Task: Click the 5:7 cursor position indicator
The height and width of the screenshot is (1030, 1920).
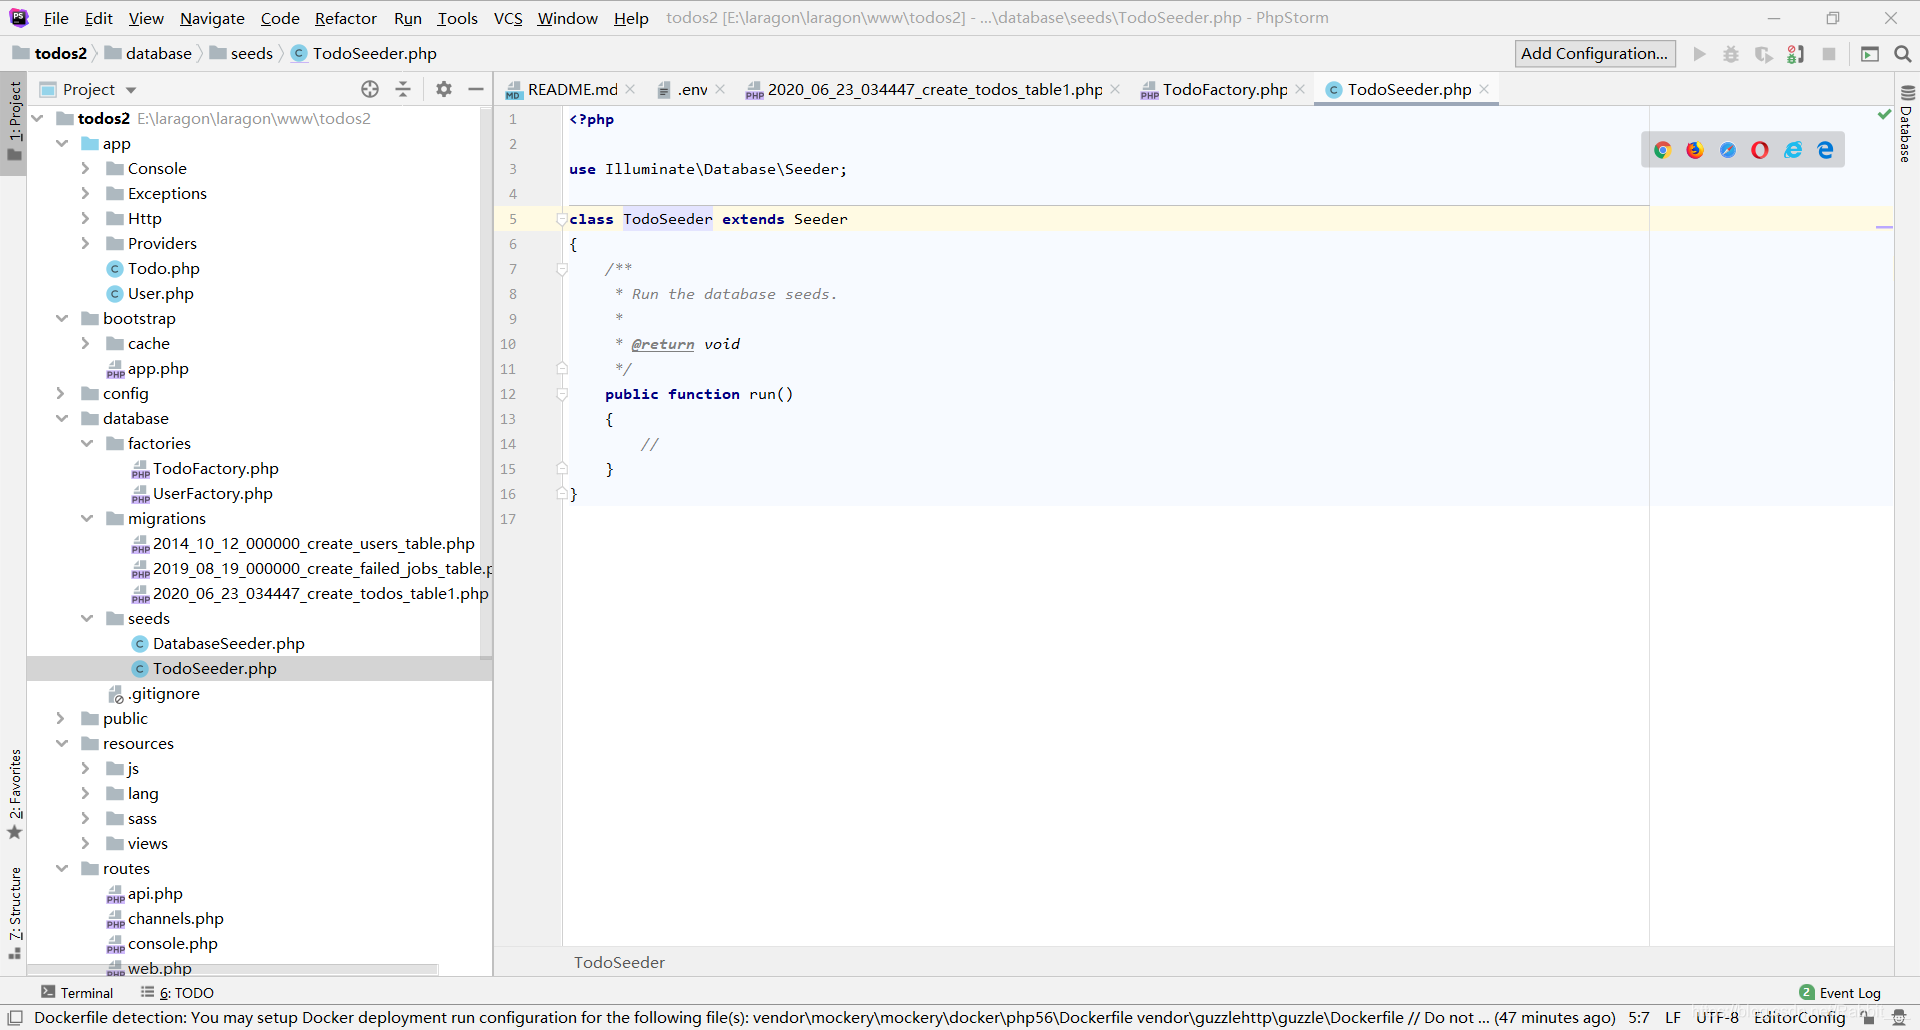Action: (1639, 1018)
